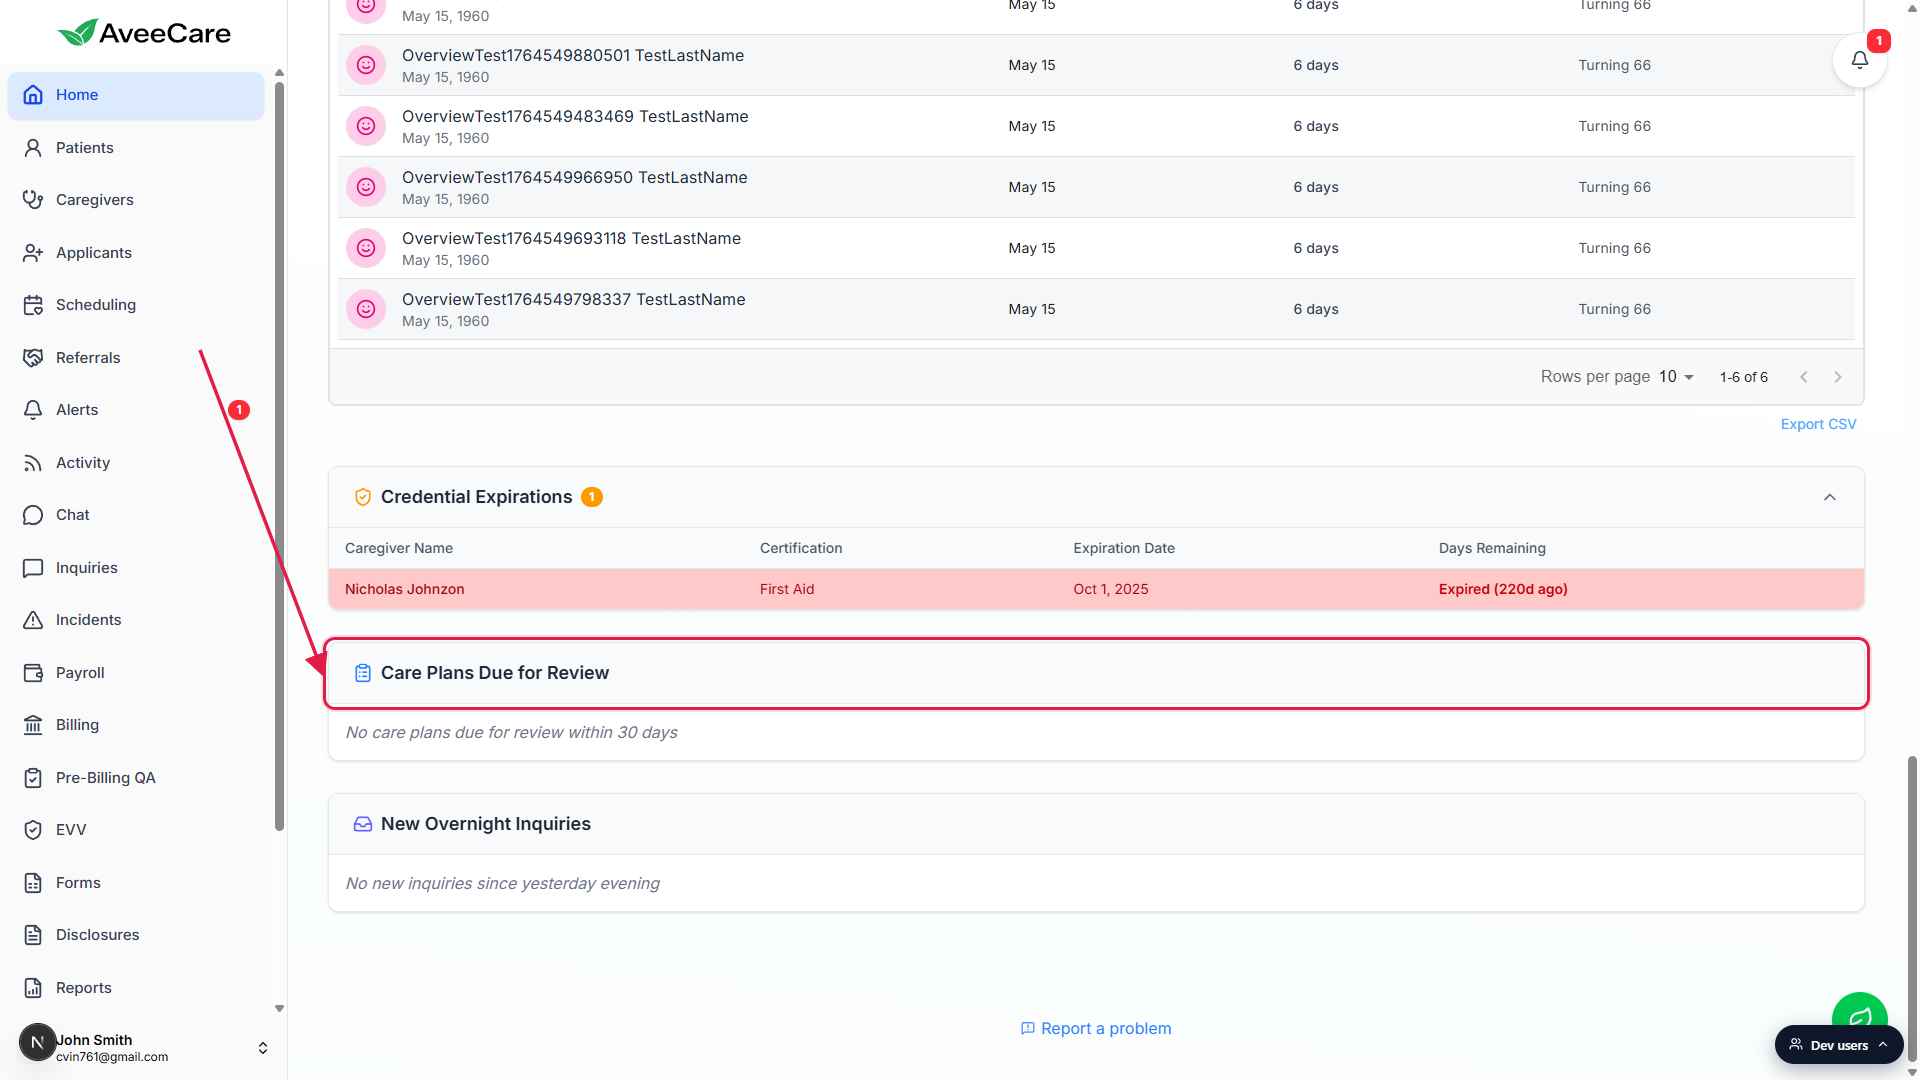This screenshot has height=1080, width=1920.
Task: Click avatar for OverviewTest1764549880501 row
Action: click(366, 65)
